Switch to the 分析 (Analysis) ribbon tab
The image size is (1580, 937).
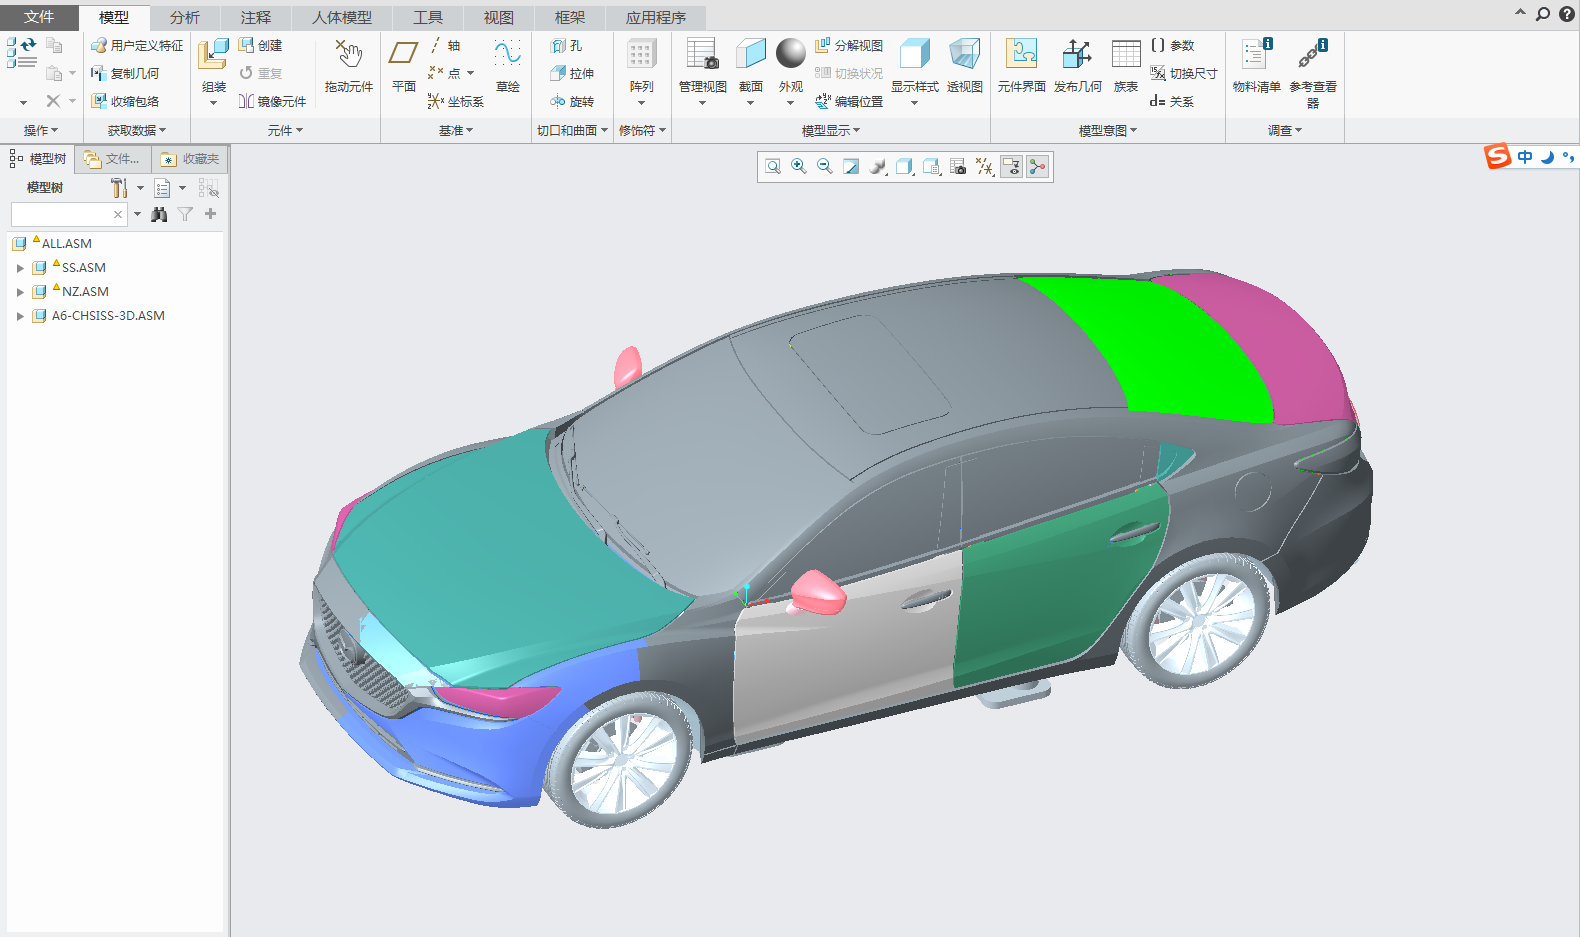[x=184, y=17]
